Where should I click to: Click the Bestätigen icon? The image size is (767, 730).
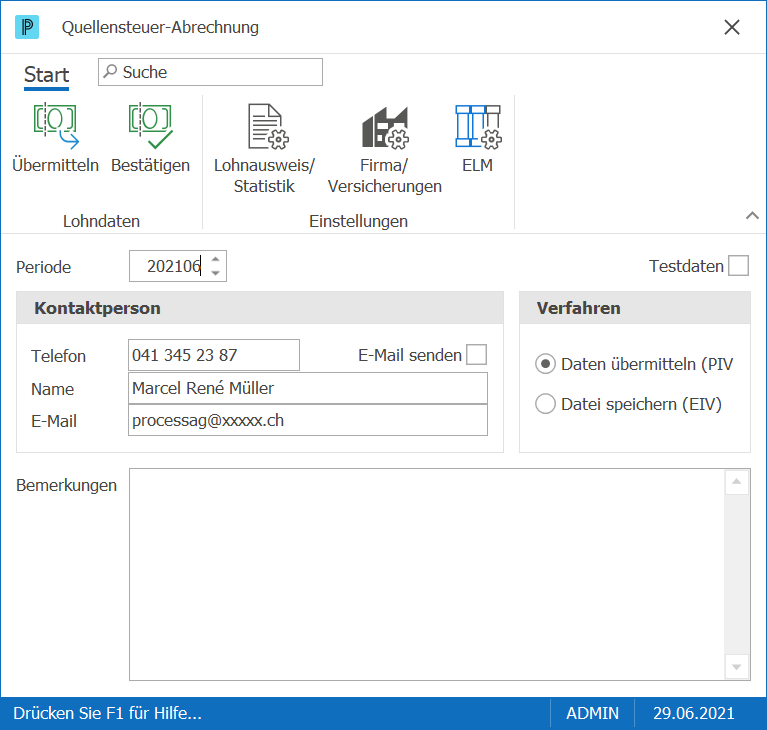(x=150, y=126)
